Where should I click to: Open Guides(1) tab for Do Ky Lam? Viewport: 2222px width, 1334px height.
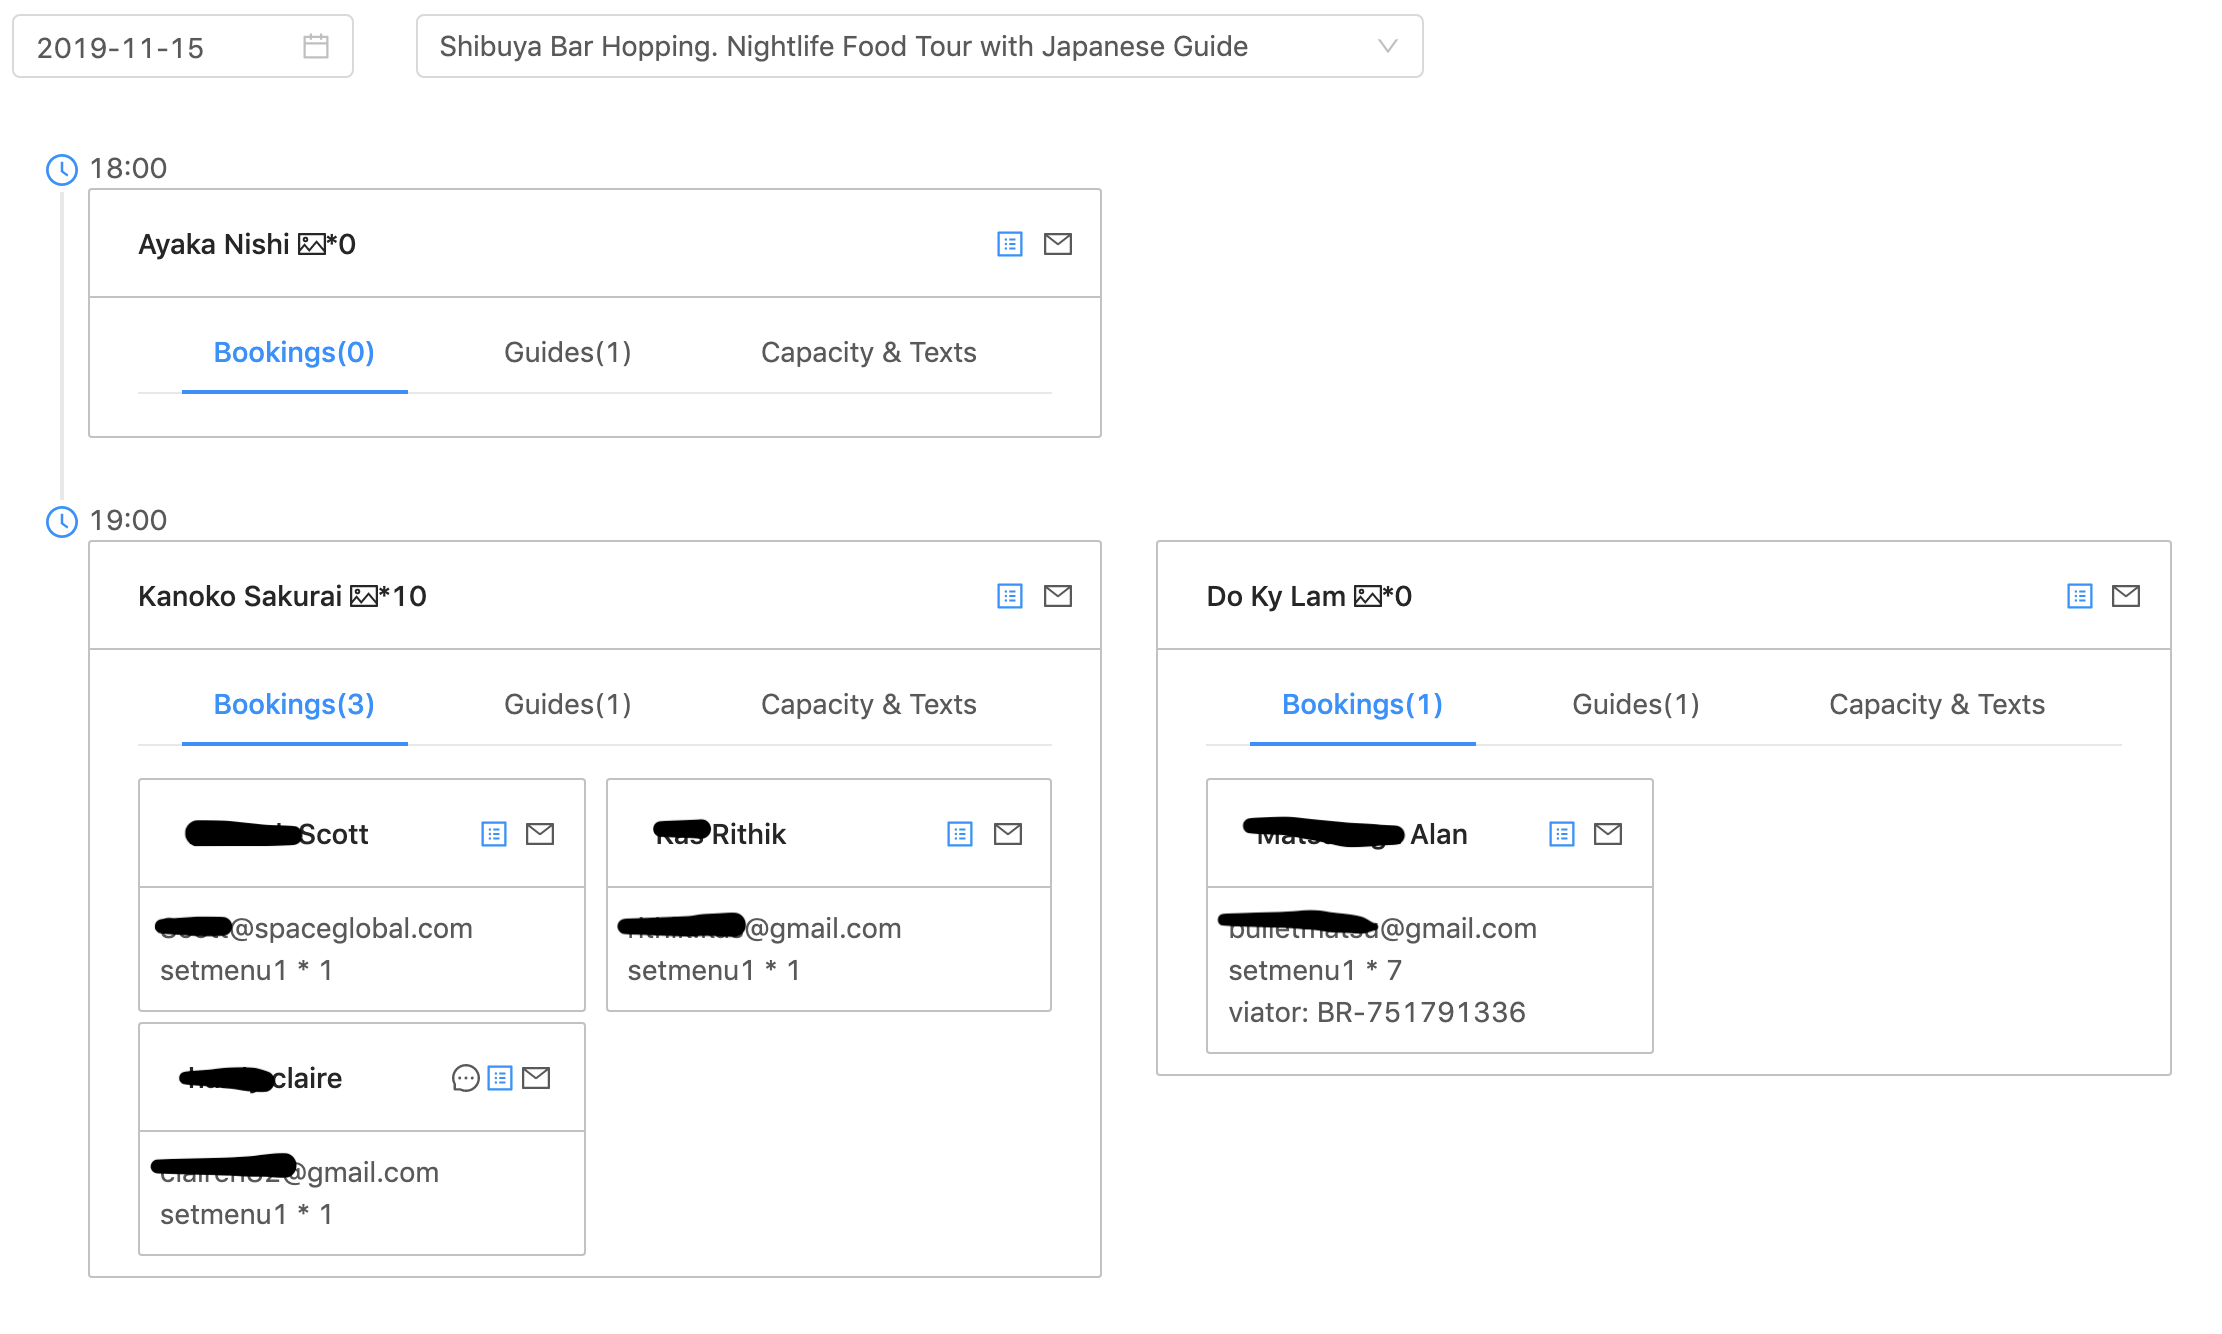coord(1635,704)
